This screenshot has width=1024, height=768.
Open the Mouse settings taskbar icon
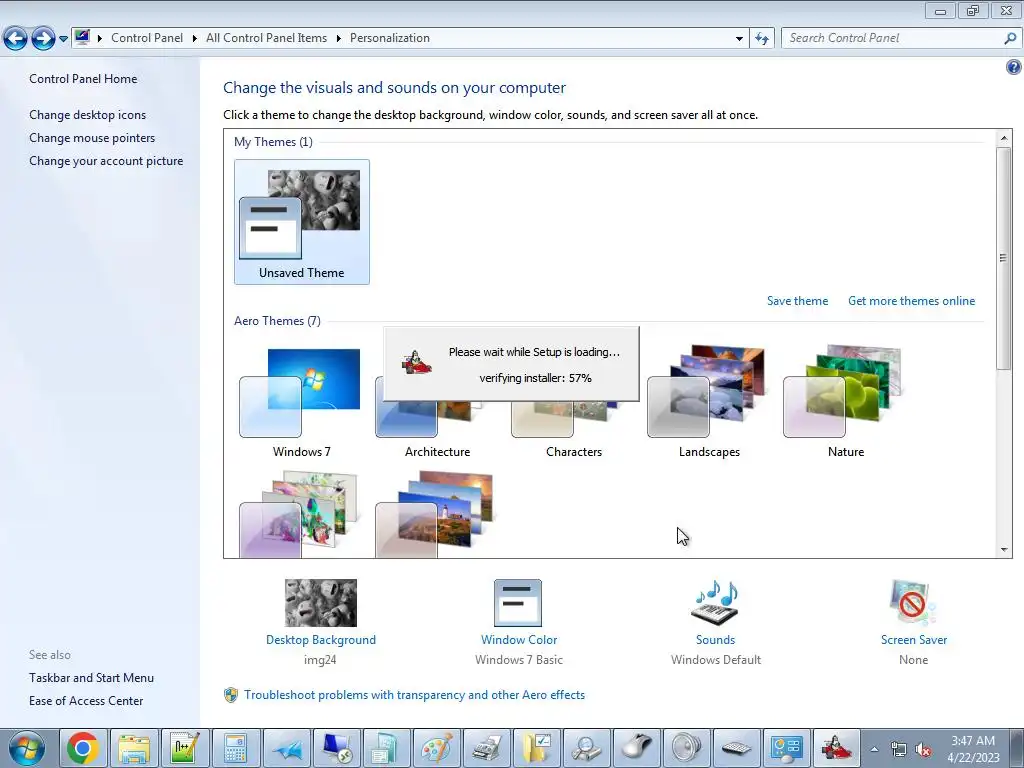(x=638, y=748)
